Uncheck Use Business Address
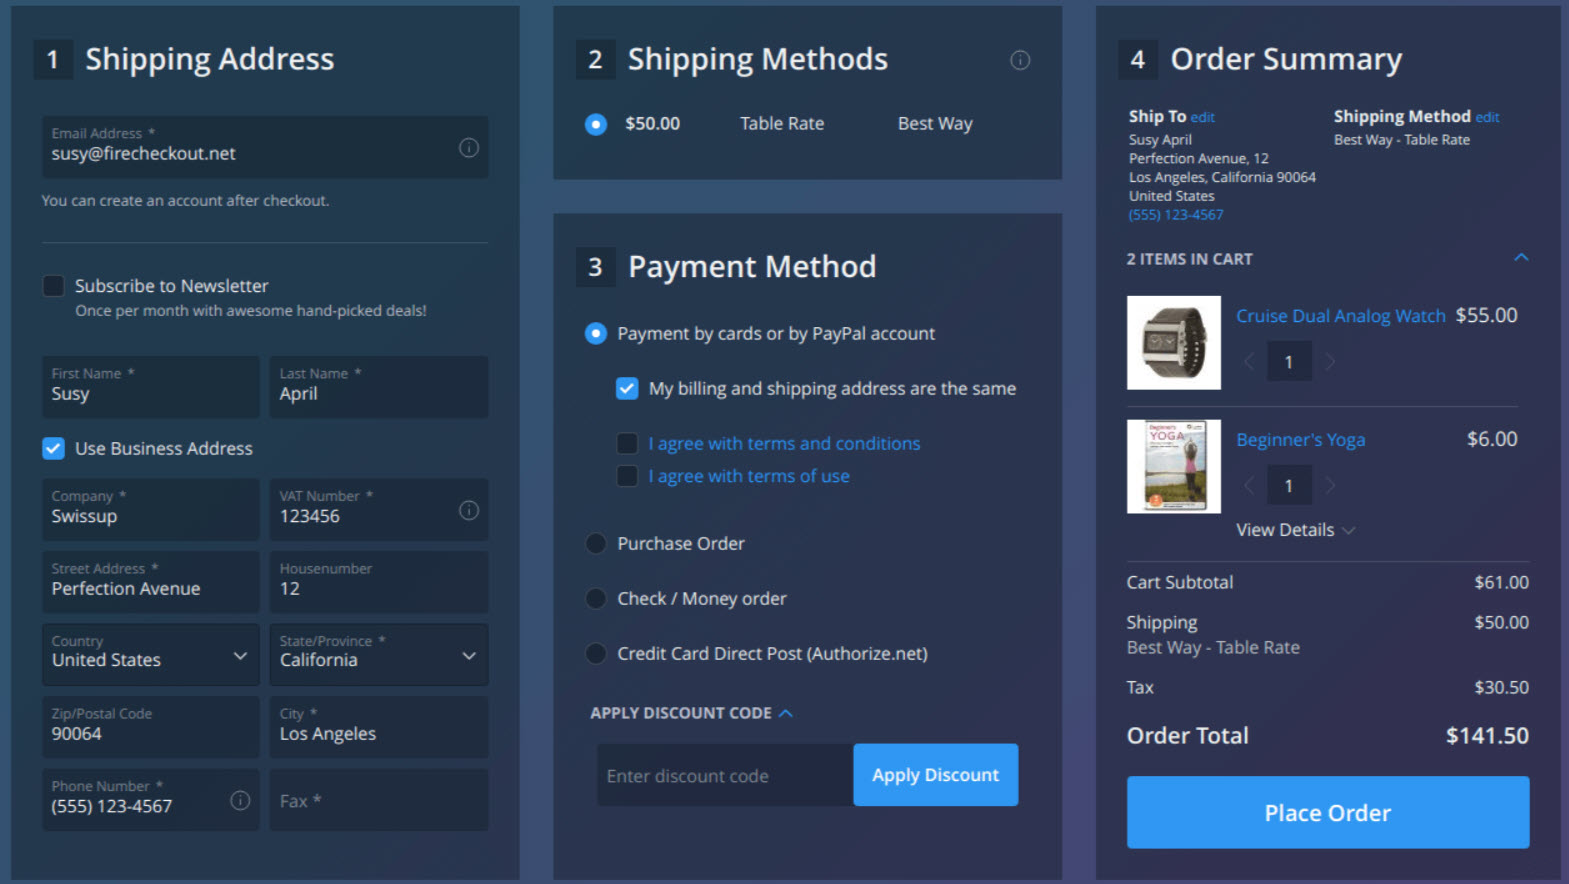 tap(54, 449)
